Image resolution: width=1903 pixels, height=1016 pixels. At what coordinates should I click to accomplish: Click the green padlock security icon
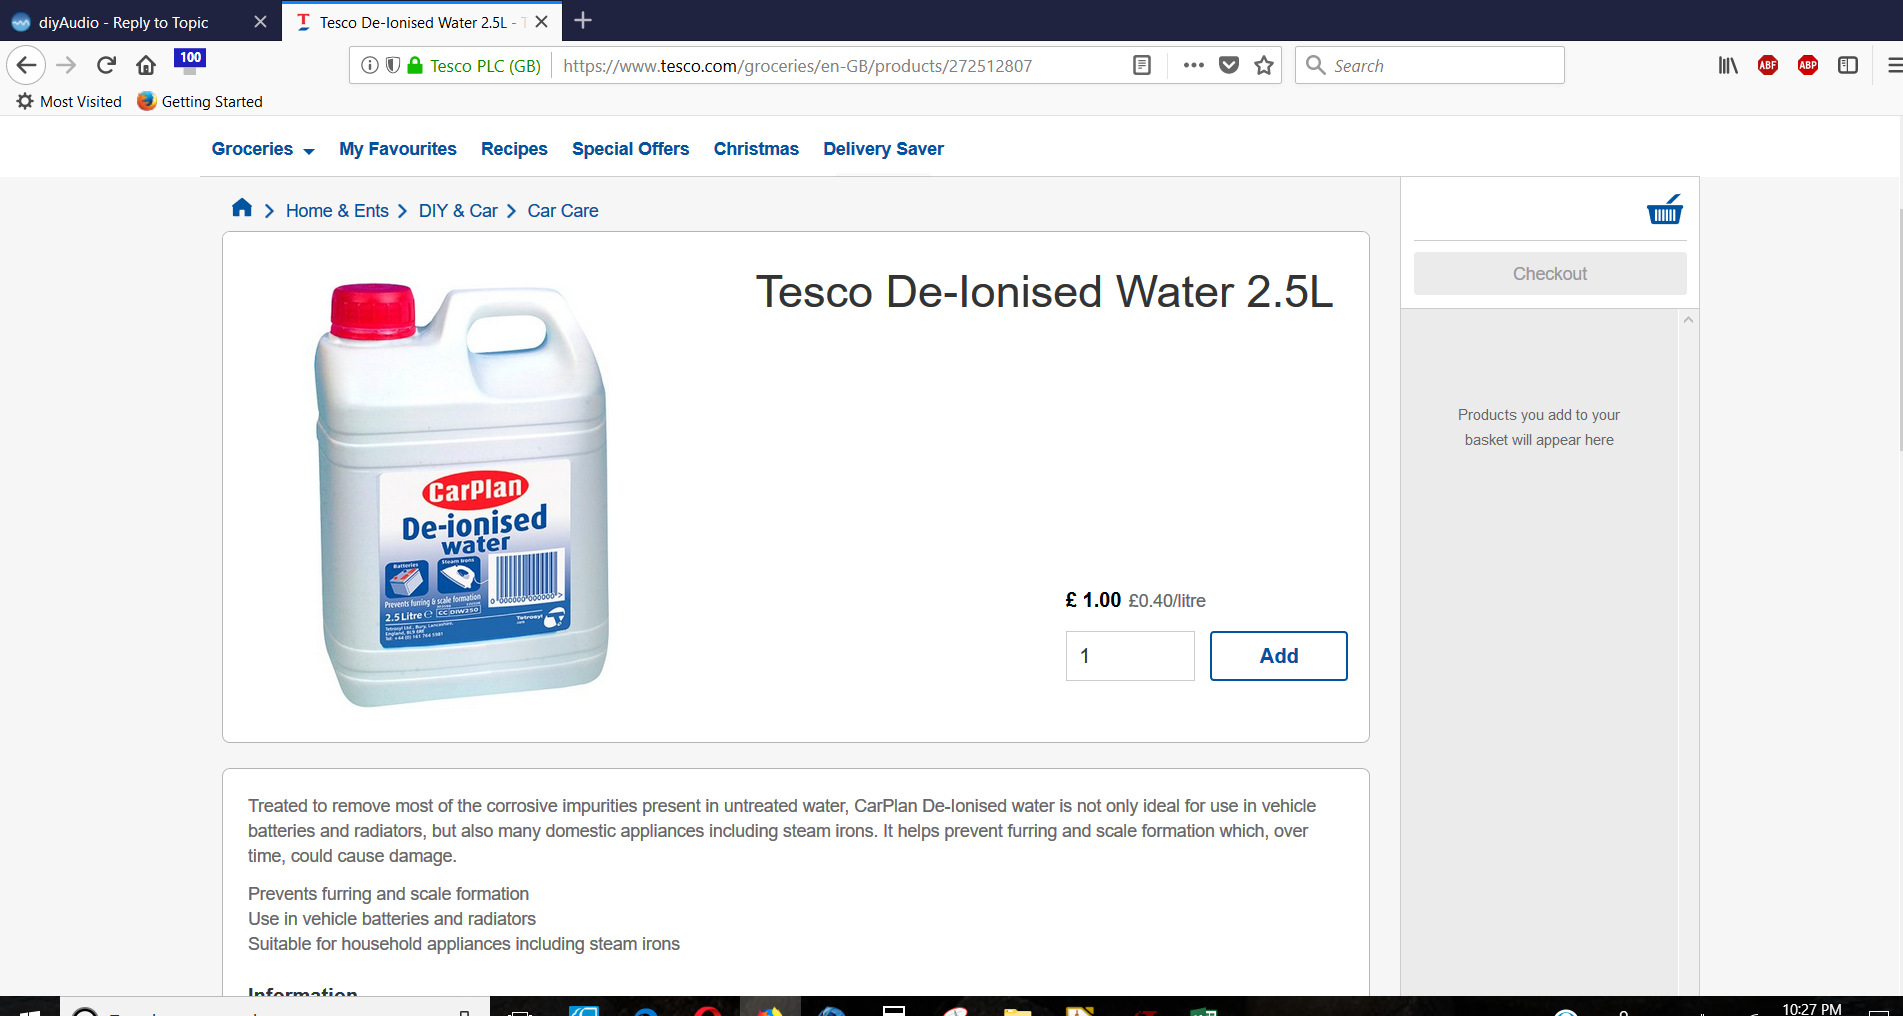click(x=415, y=66)
